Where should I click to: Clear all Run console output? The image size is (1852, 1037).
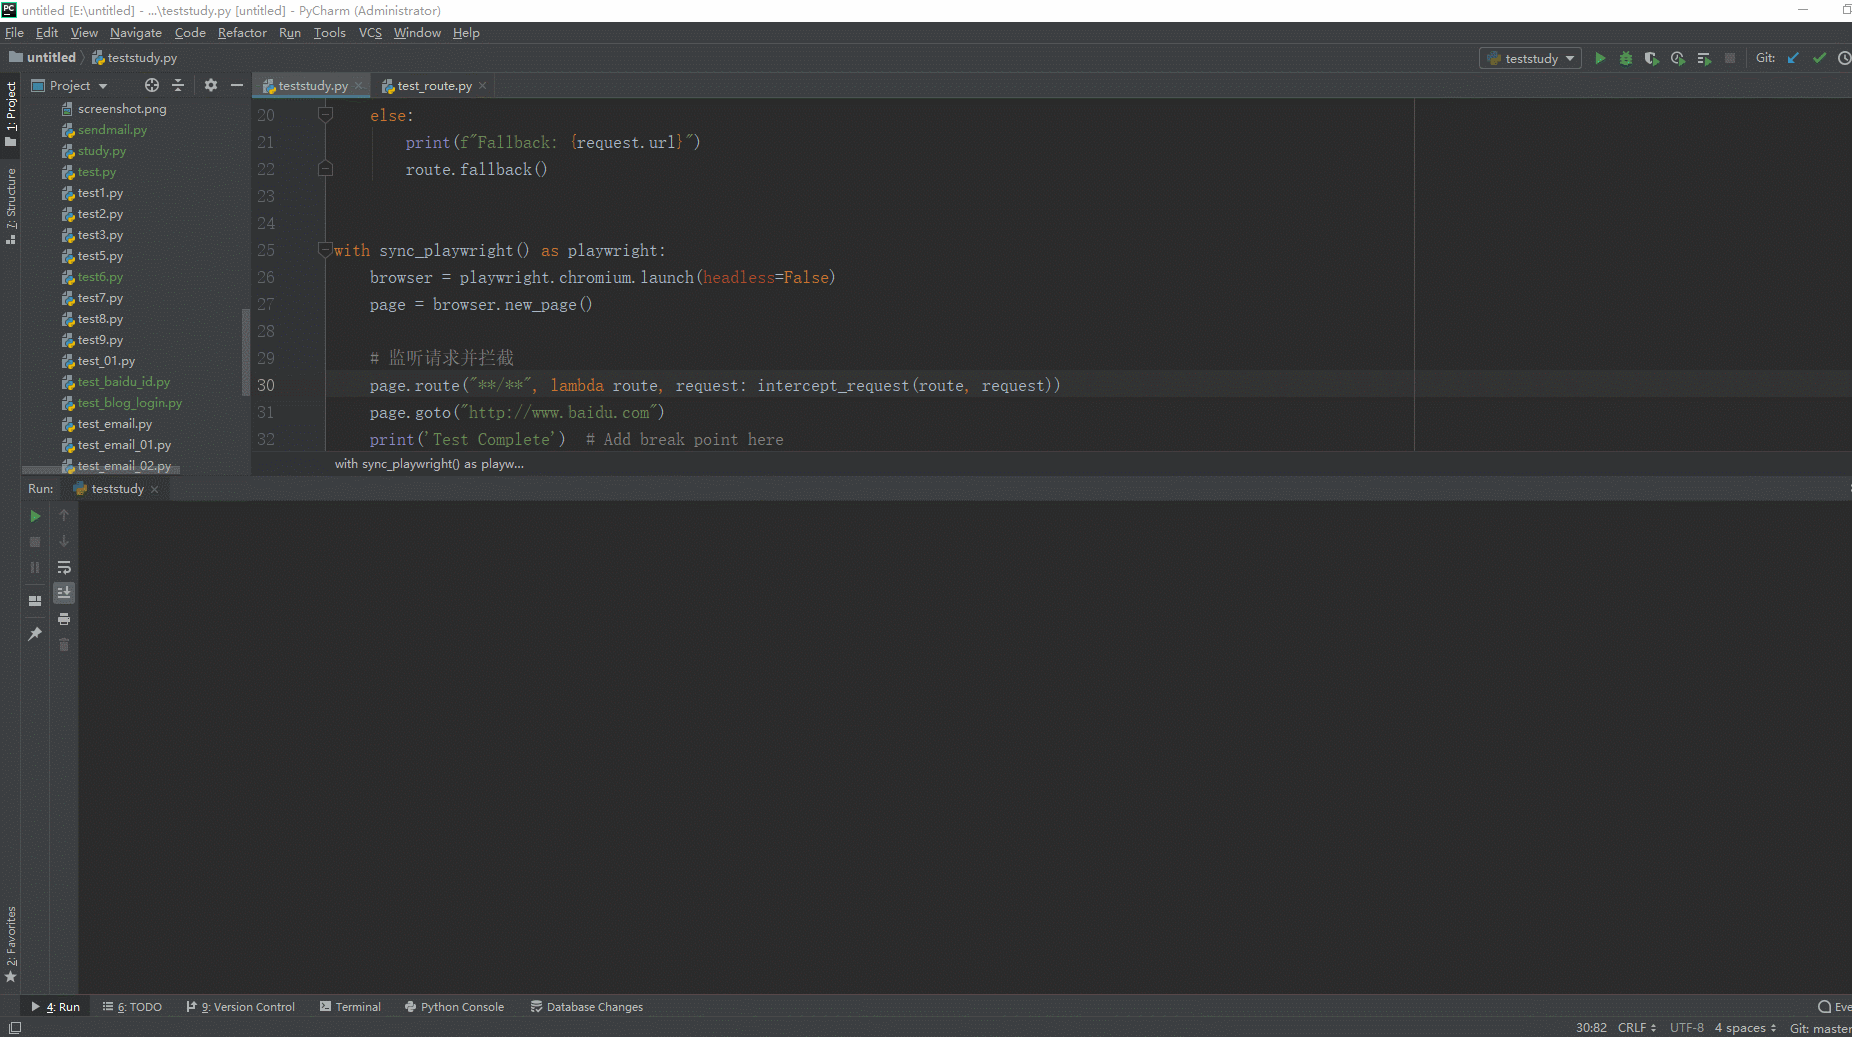64,645
